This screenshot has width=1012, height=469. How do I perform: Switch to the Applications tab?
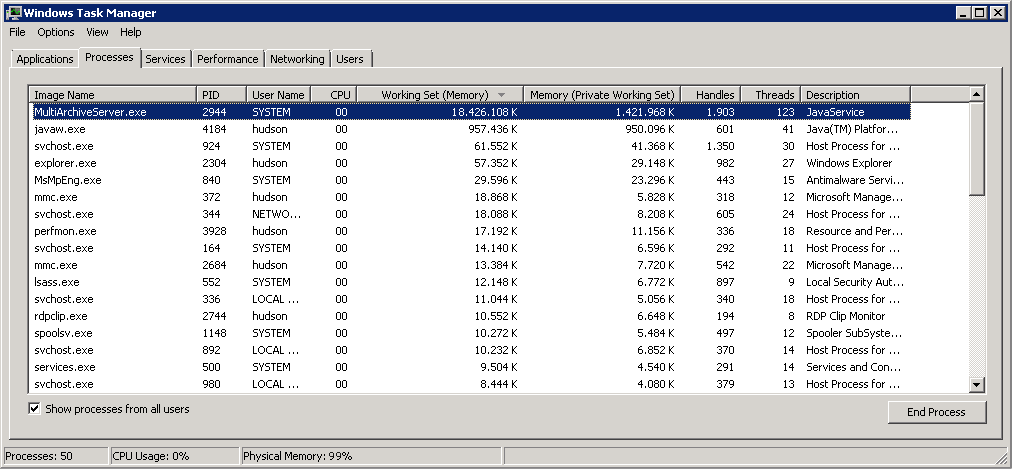tap(45, 59)
